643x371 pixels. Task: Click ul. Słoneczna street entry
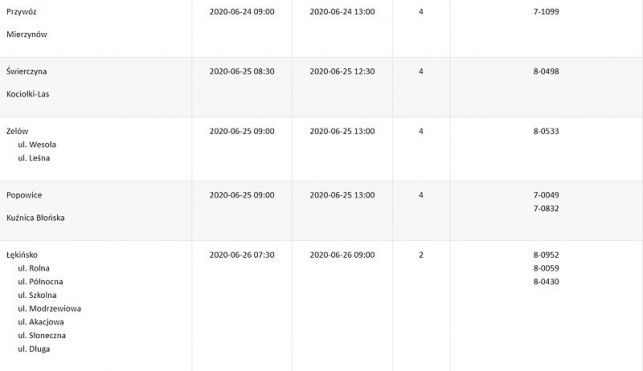41,335
